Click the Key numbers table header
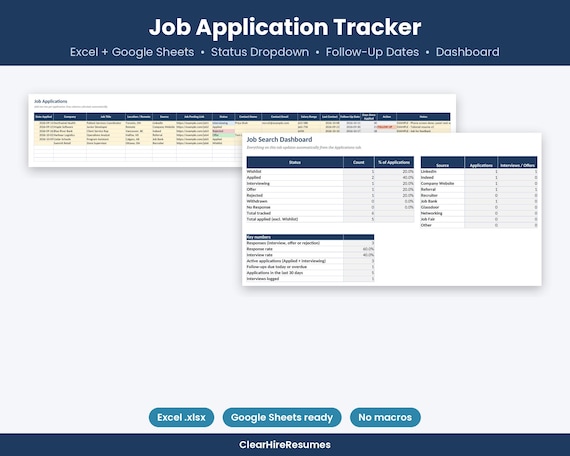The width and height of the screenshot is (570, 456). pos(310,237)
